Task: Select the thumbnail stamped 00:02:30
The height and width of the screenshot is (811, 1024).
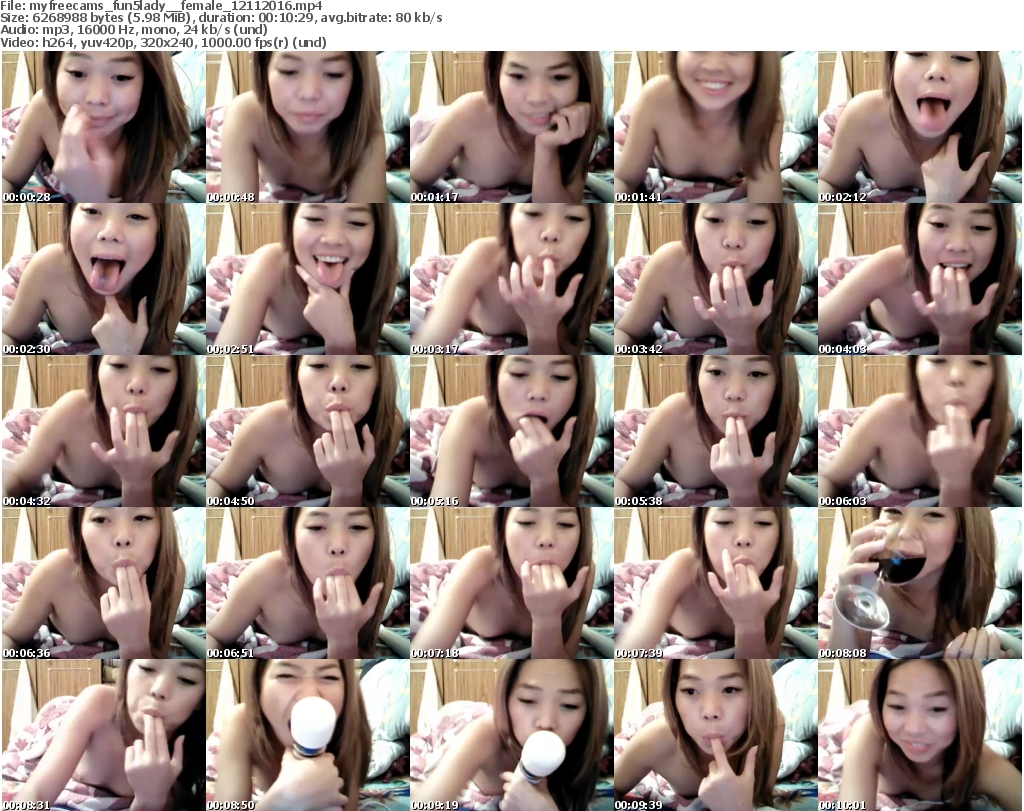Action: 103,279
